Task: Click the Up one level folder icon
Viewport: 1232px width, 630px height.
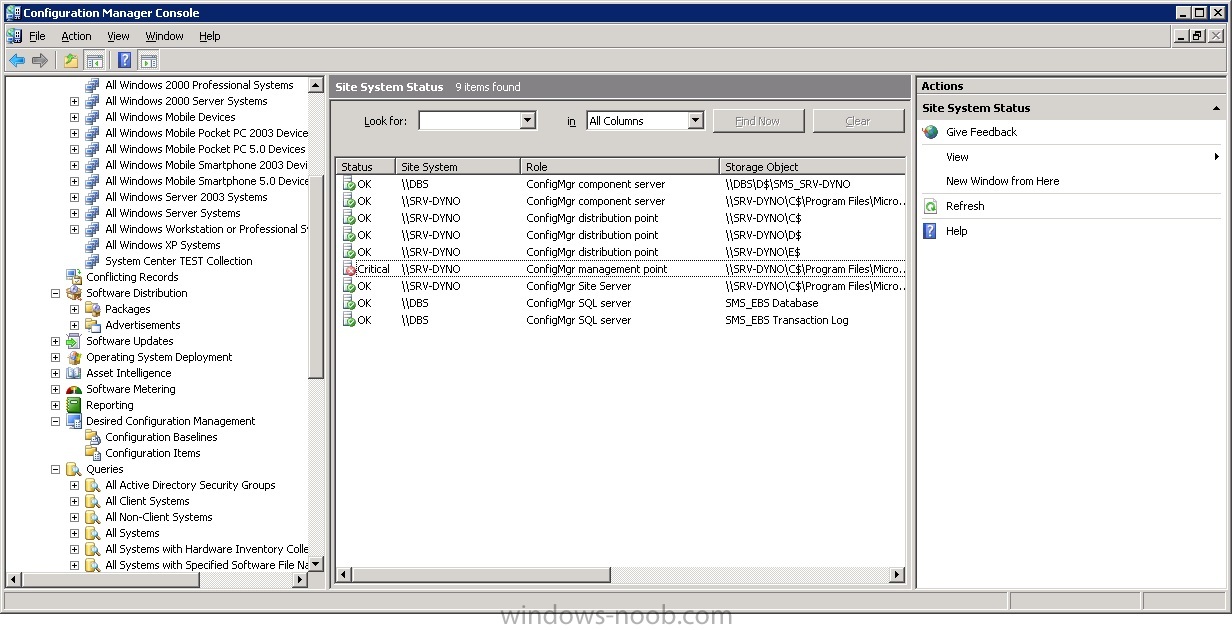Action: [71, 60]
